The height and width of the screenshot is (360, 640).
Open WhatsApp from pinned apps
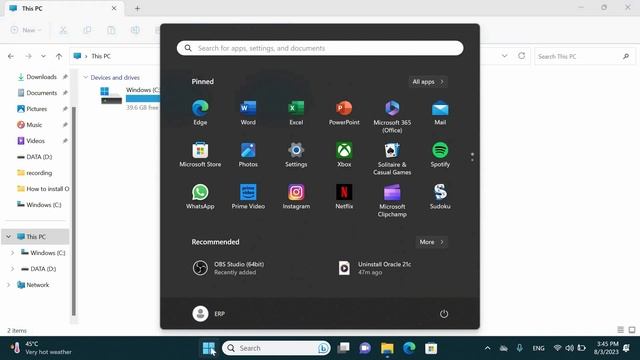200,197
